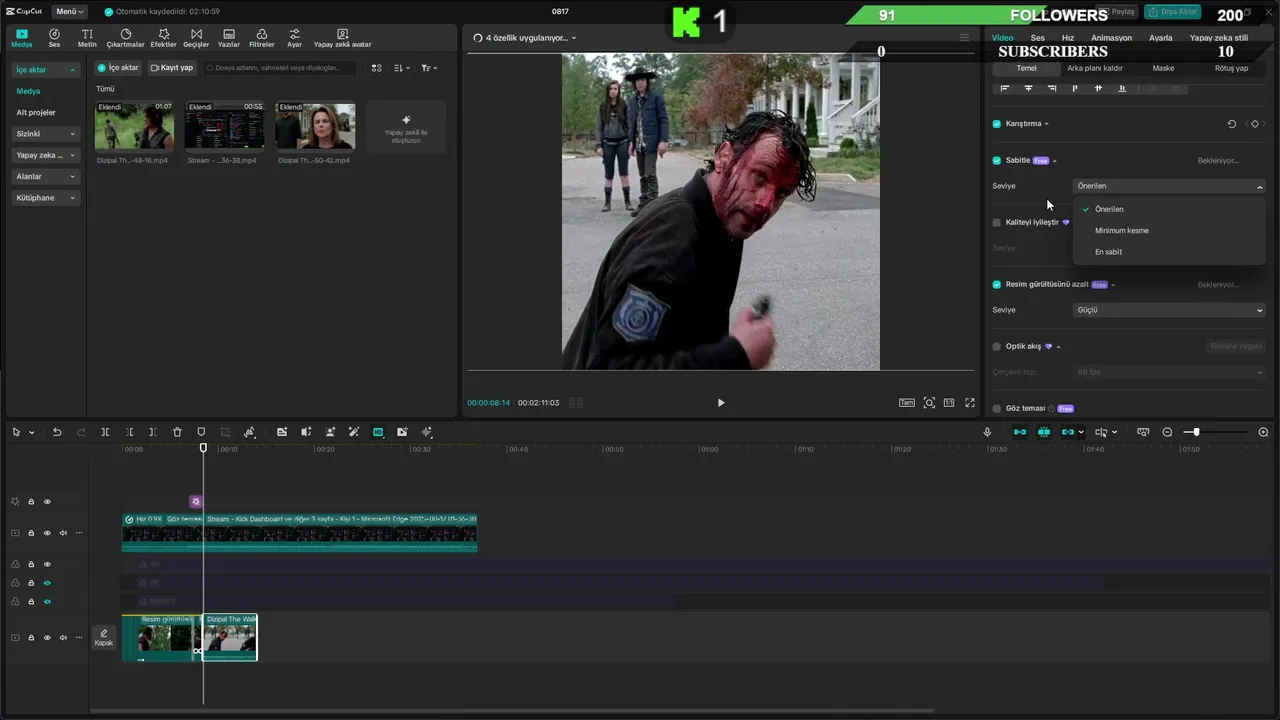The height and width of the screenshot is (720, 1280).
Task: Click the Kapak cover edit button
Action: point(104,637)
